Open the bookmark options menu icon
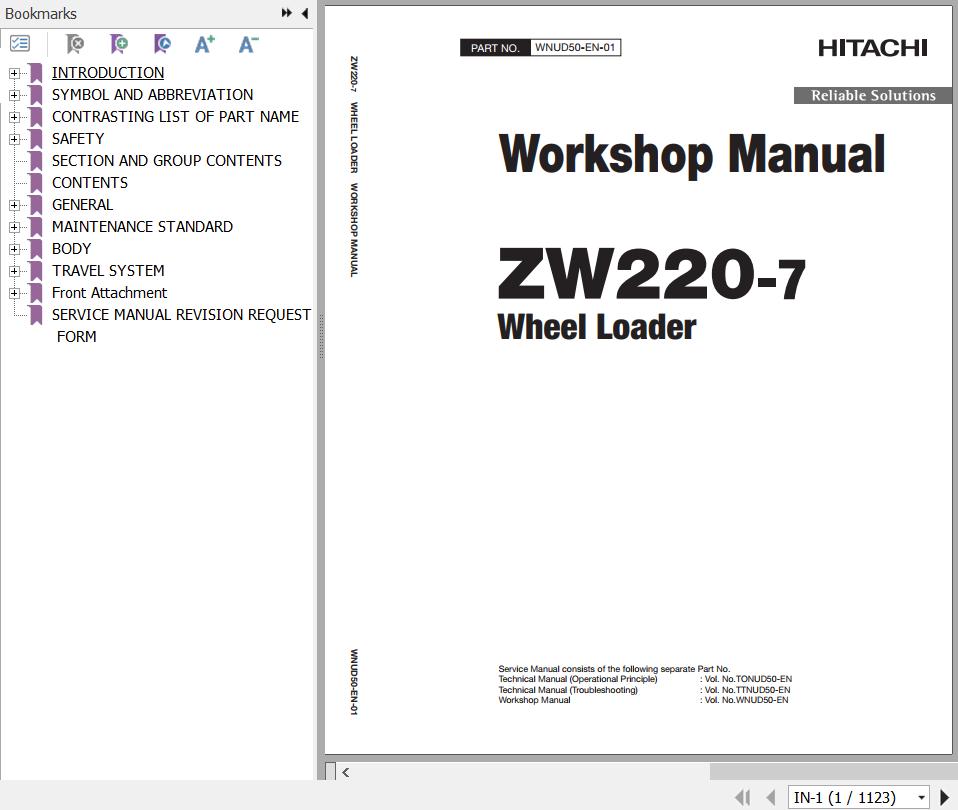 20,43
